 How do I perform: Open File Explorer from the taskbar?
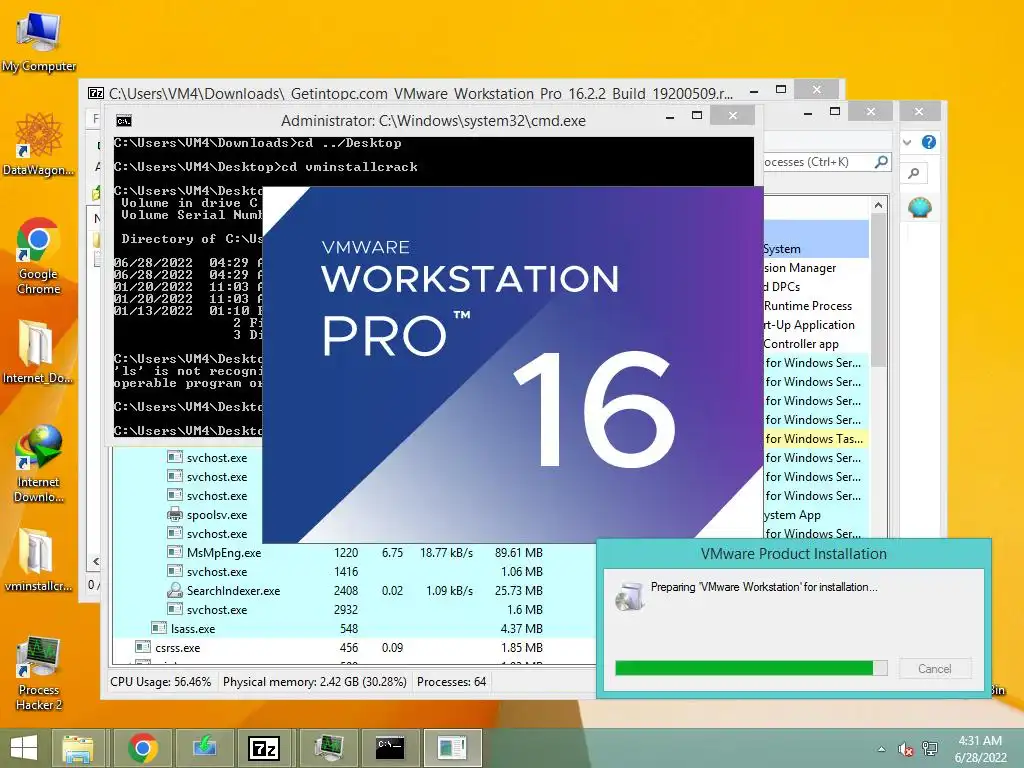coord(78,748)
